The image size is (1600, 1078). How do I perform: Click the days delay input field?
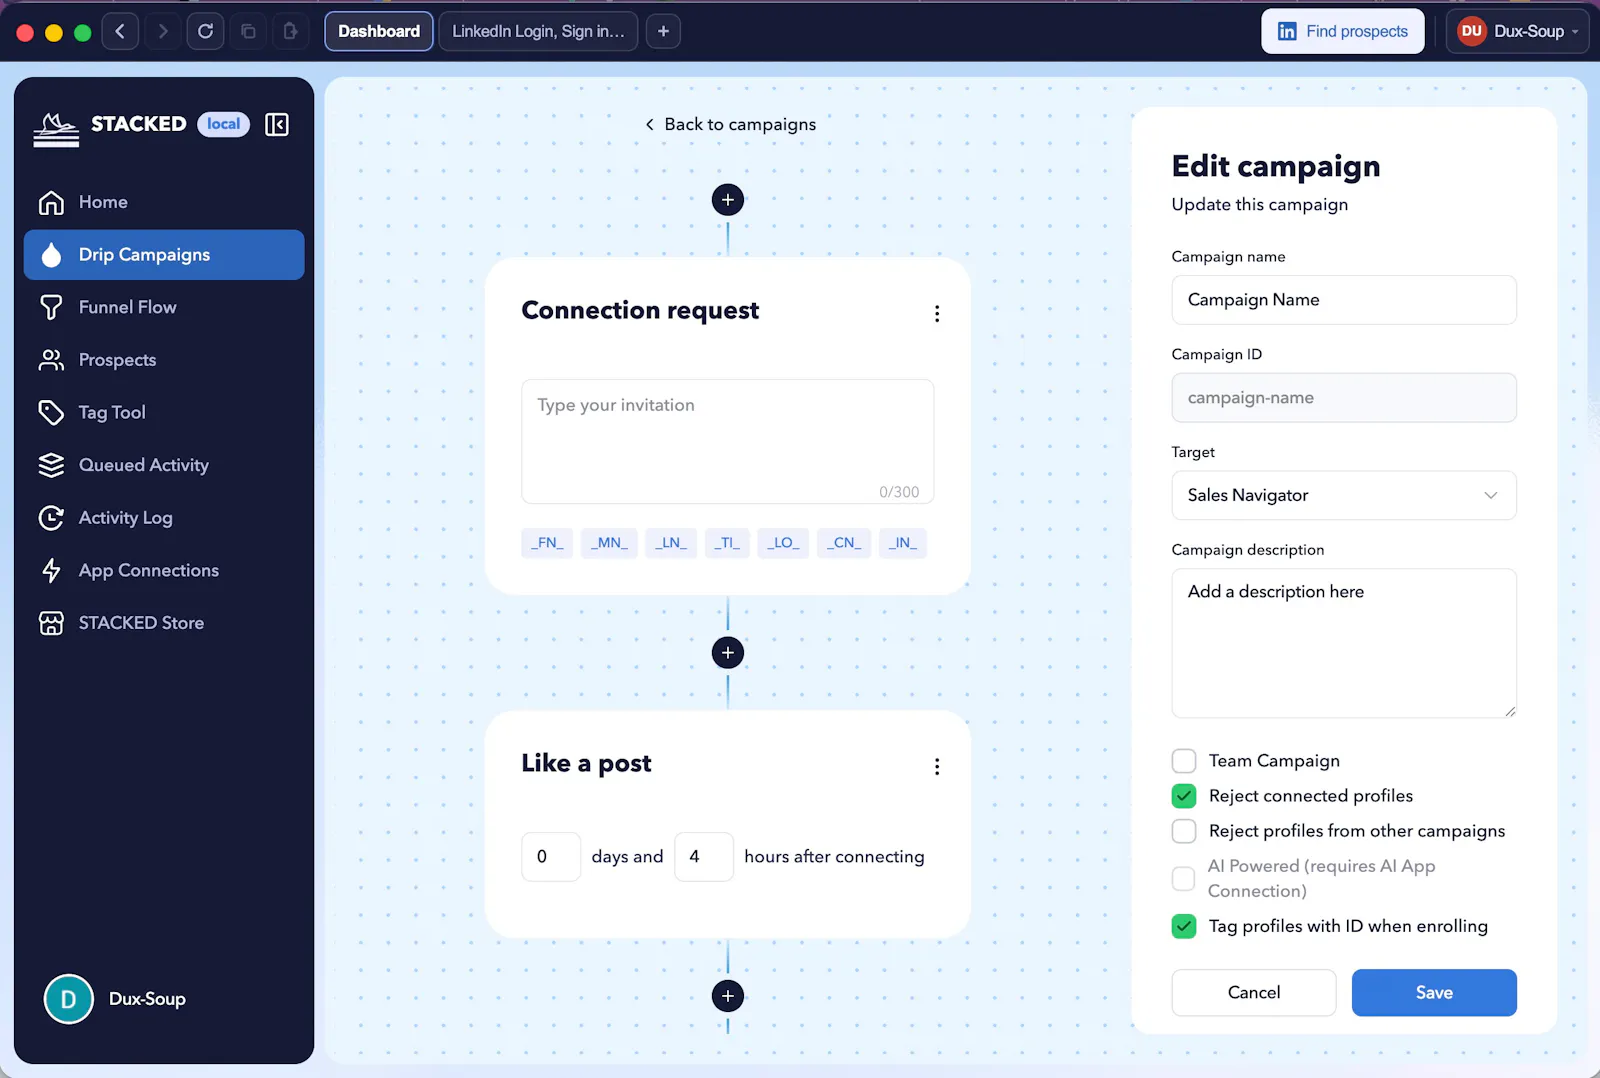pyautogui.click(x=551, y=857)
